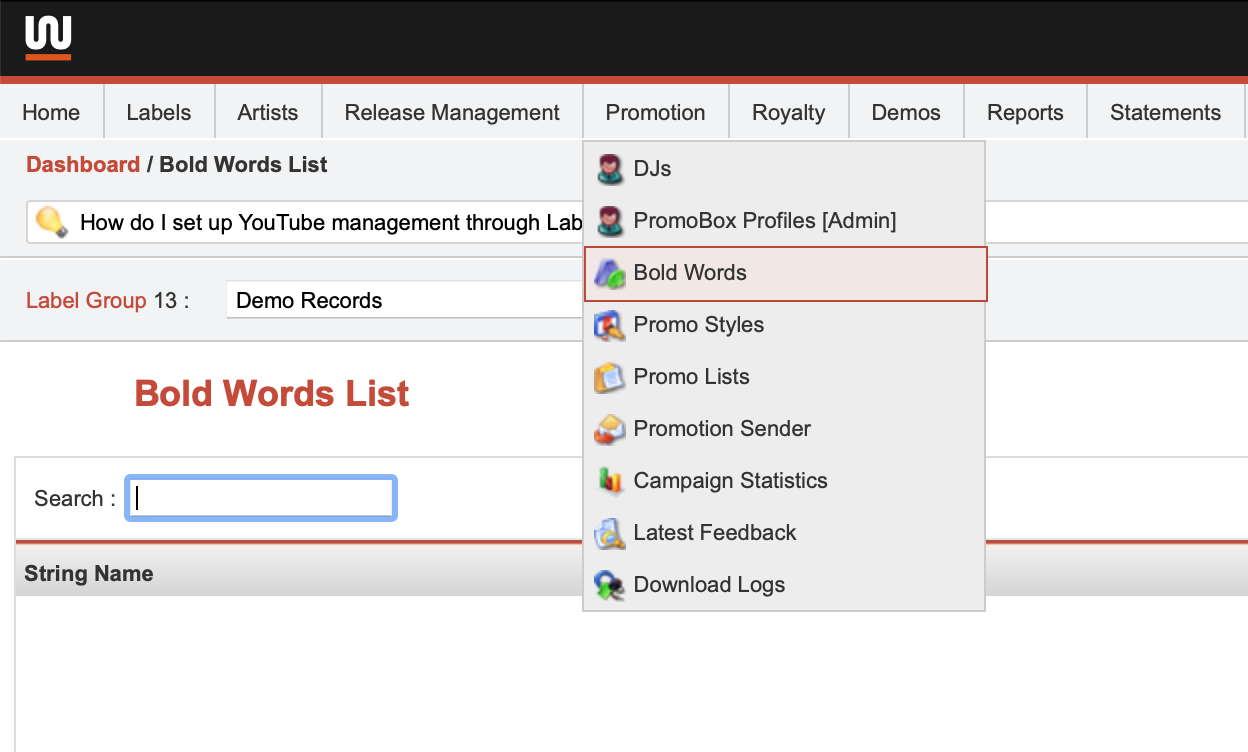The image size is (1248, 752).
Task: Open the Release Management menu
Action: (452, 113)
